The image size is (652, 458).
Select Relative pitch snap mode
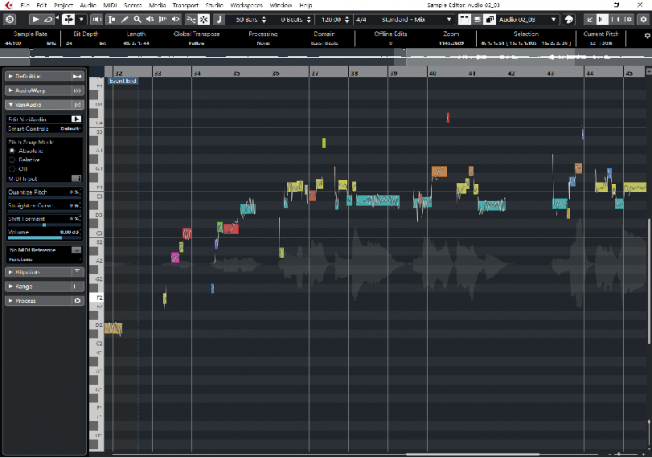(x=12, y=159)
